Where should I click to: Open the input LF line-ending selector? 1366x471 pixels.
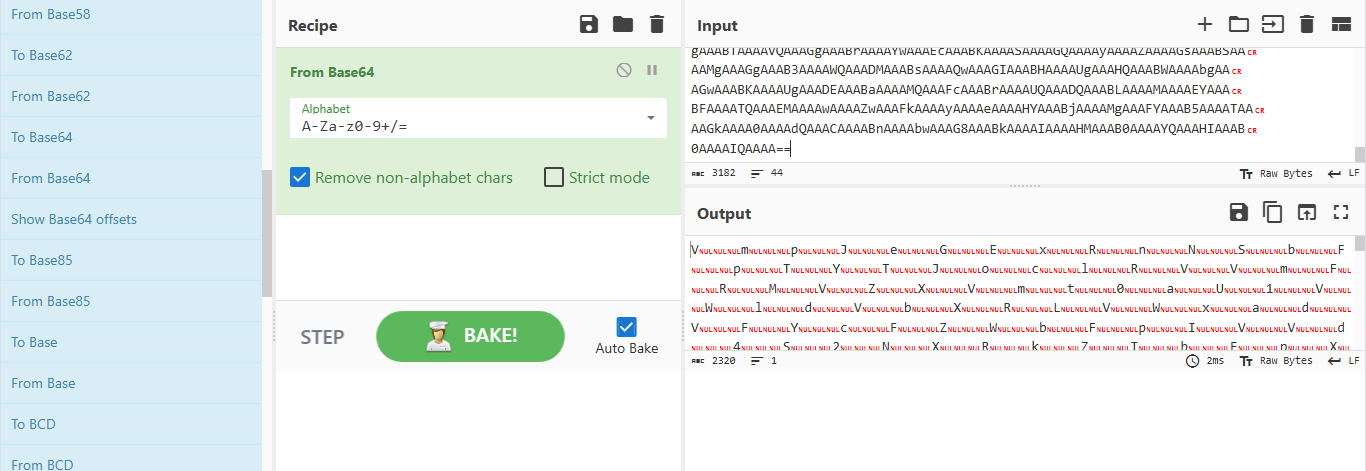(x=1343, y=173)
